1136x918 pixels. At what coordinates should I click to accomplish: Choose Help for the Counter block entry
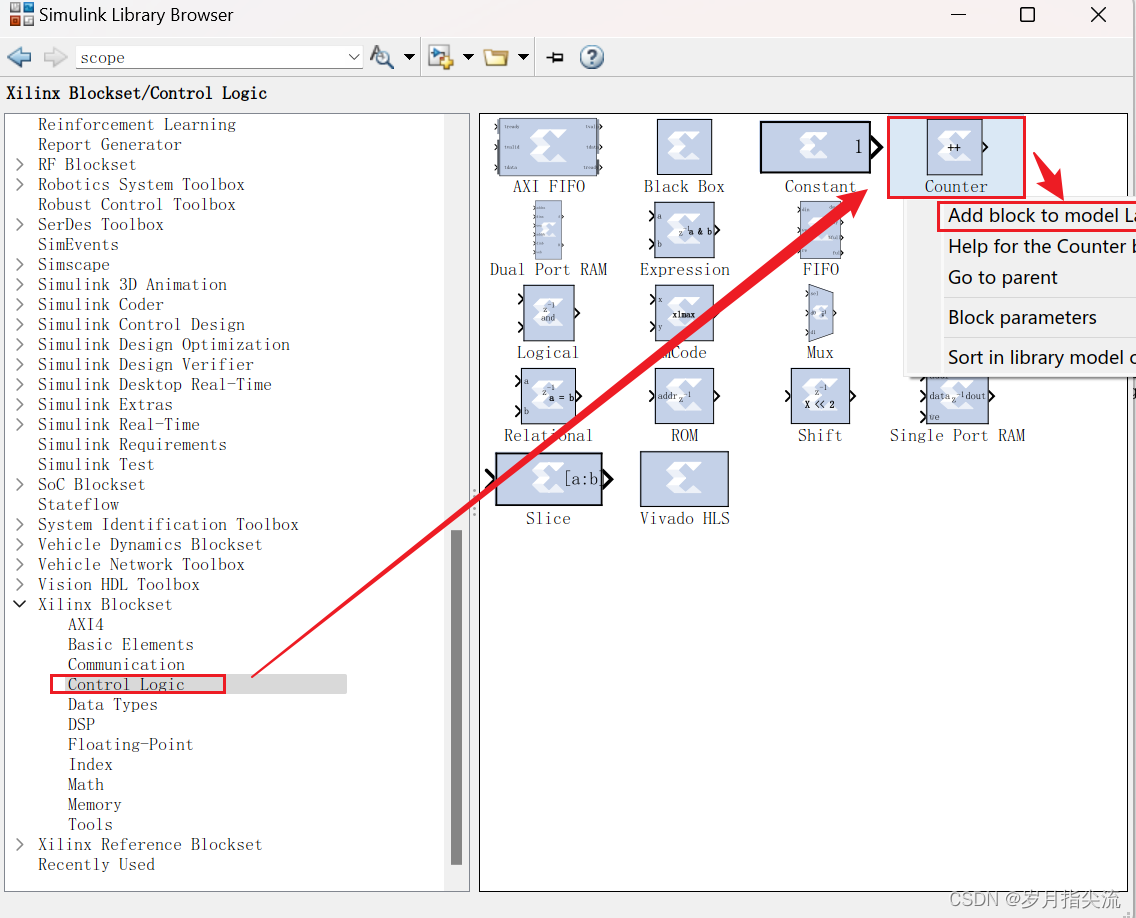[1040, 246]
